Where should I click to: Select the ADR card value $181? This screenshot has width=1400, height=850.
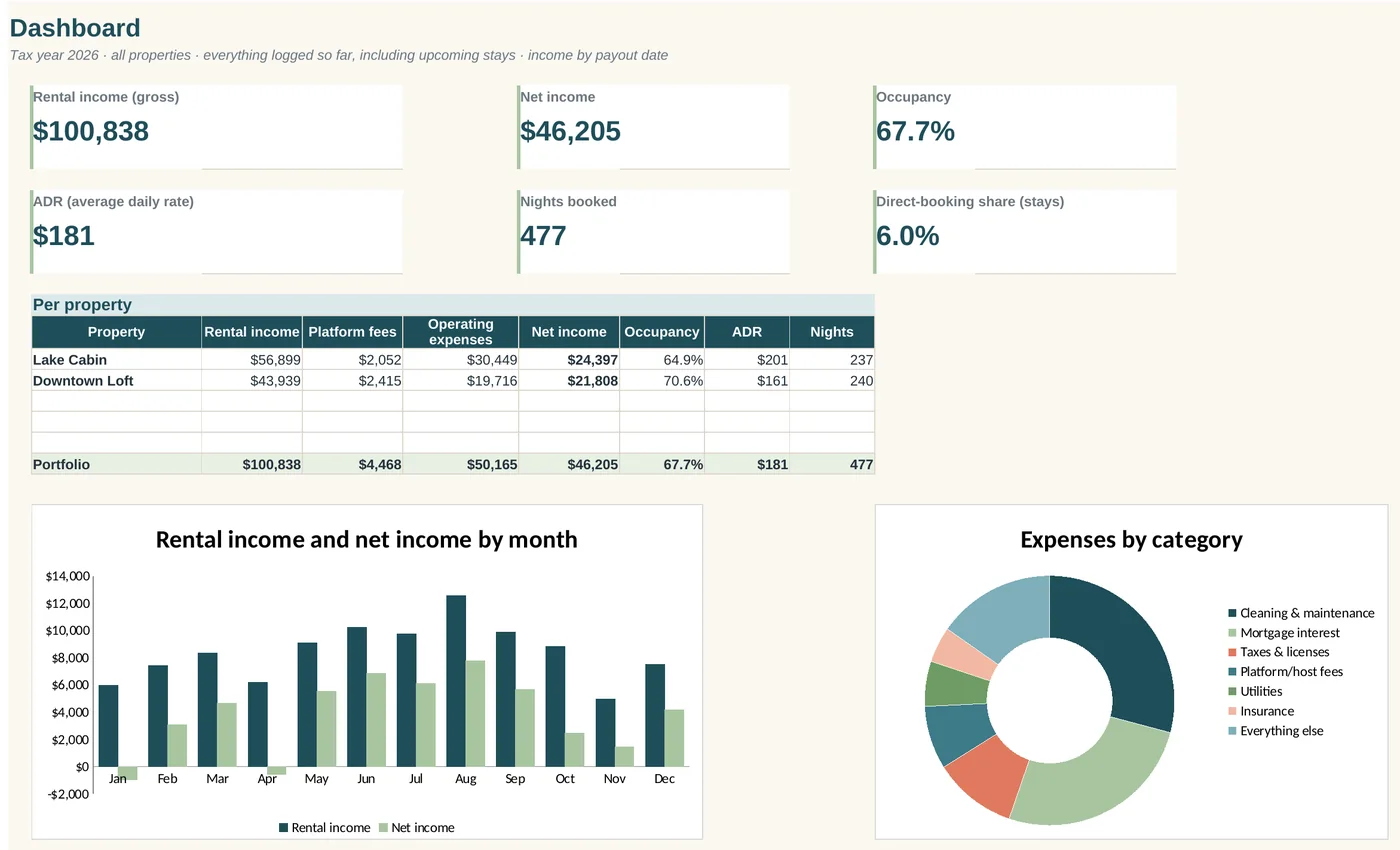point(64,236)
